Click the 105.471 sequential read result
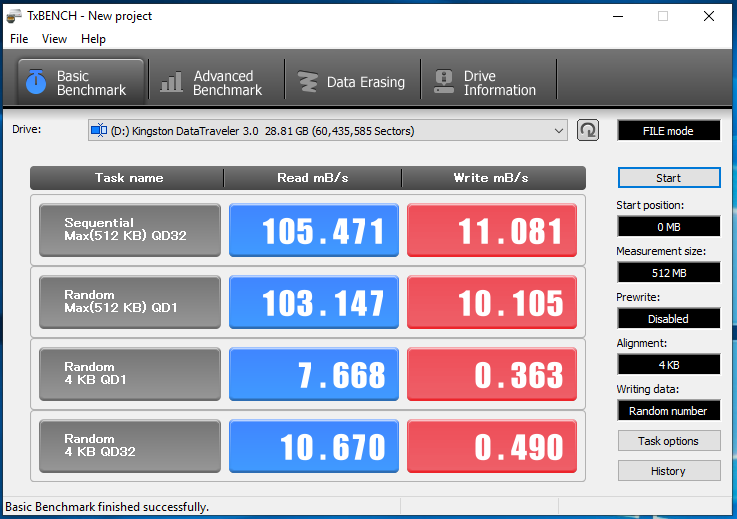Screen dimensions: 737x519 click(x=314, y=230)
